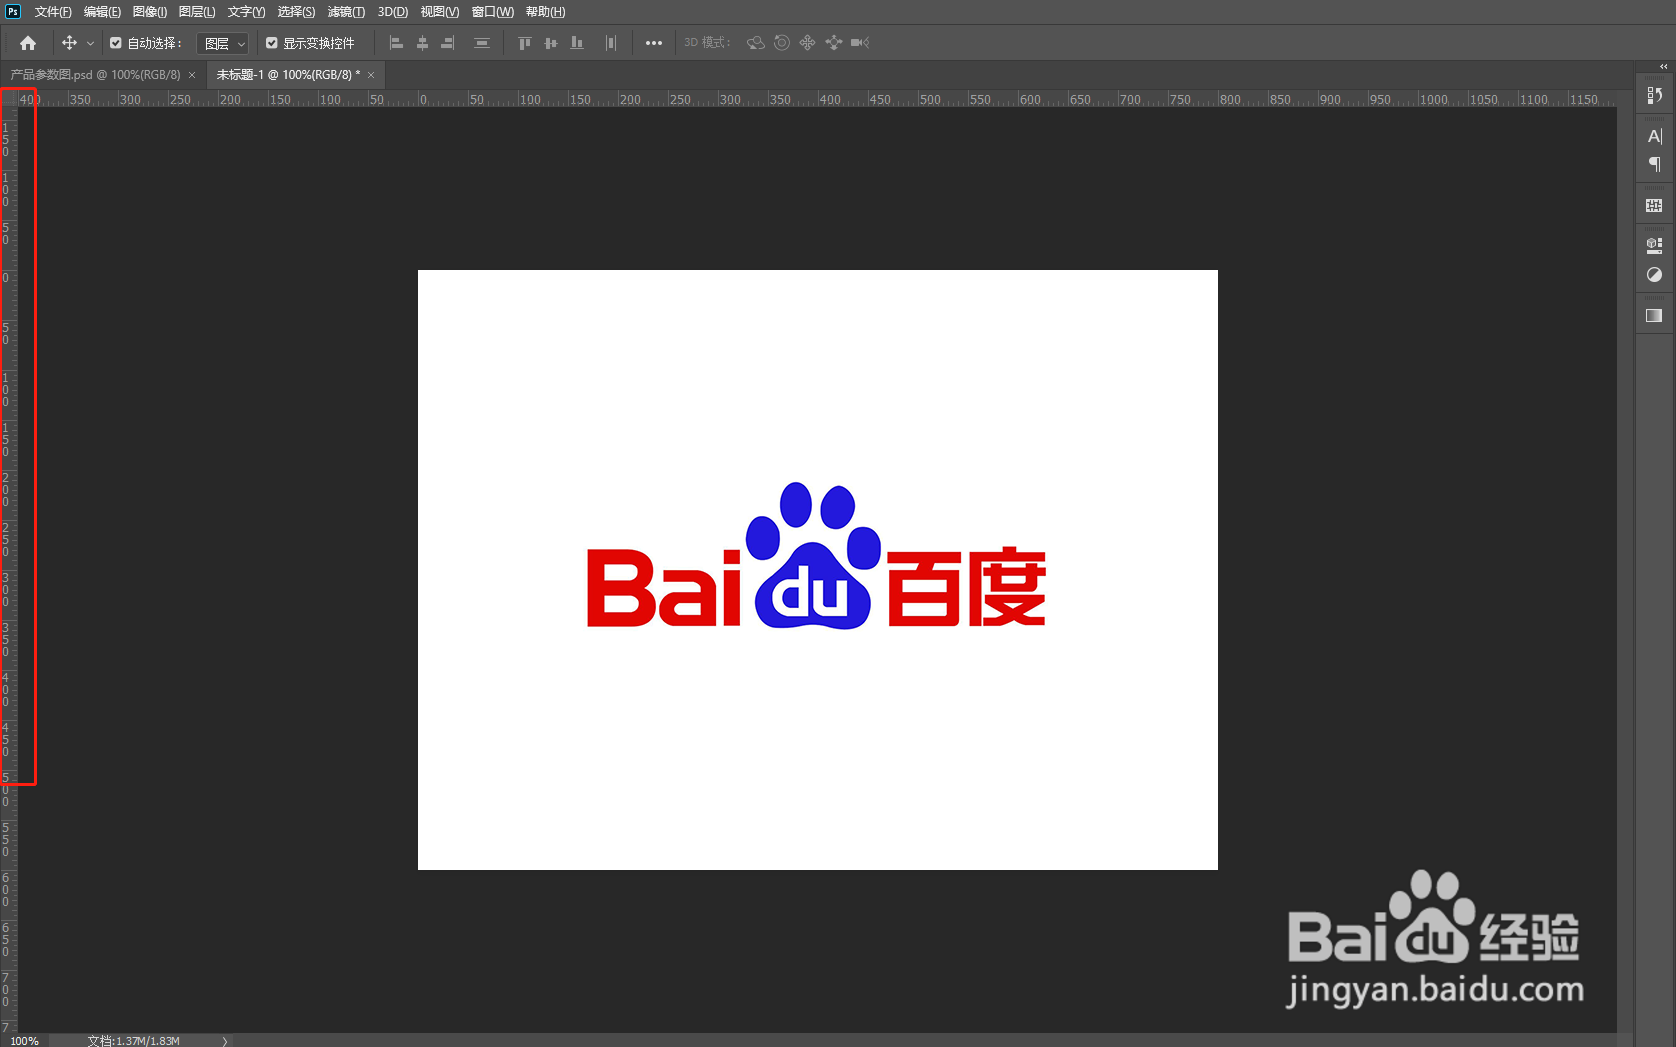Open the Gradients panel icon
This screenshot has height=1047, width=1676.
(1654, 316)
